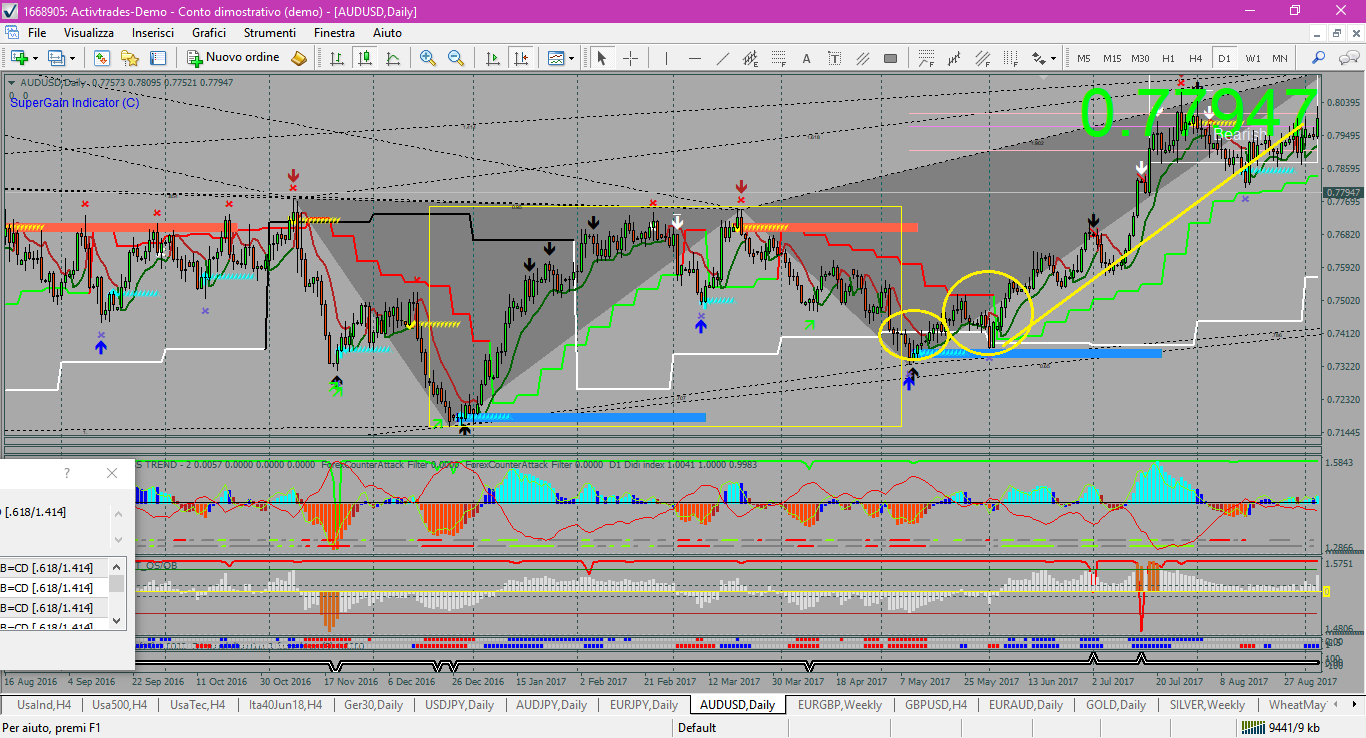
Task: Click the help question mark in dialog
Action: [x=67, y=473]
